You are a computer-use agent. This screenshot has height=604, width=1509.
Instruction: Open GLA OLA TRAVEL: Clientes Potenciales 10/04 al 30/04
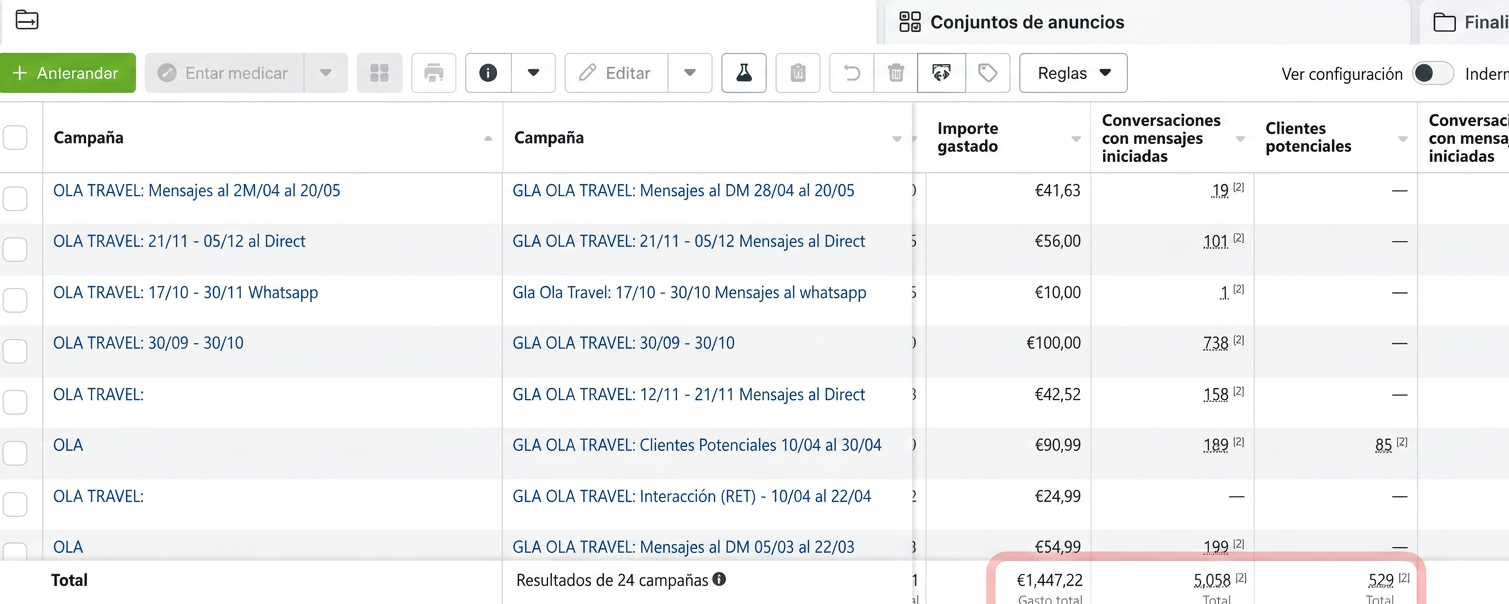click(x=697, y=445)
